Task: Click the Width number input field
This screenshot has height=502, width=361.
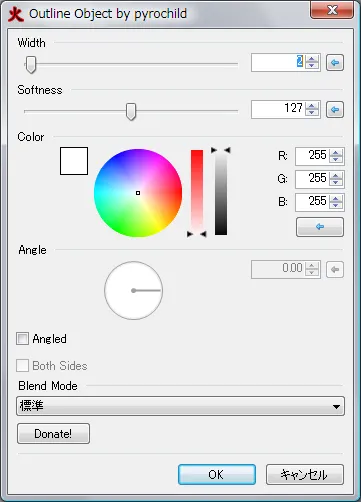Action: point(278,62)
